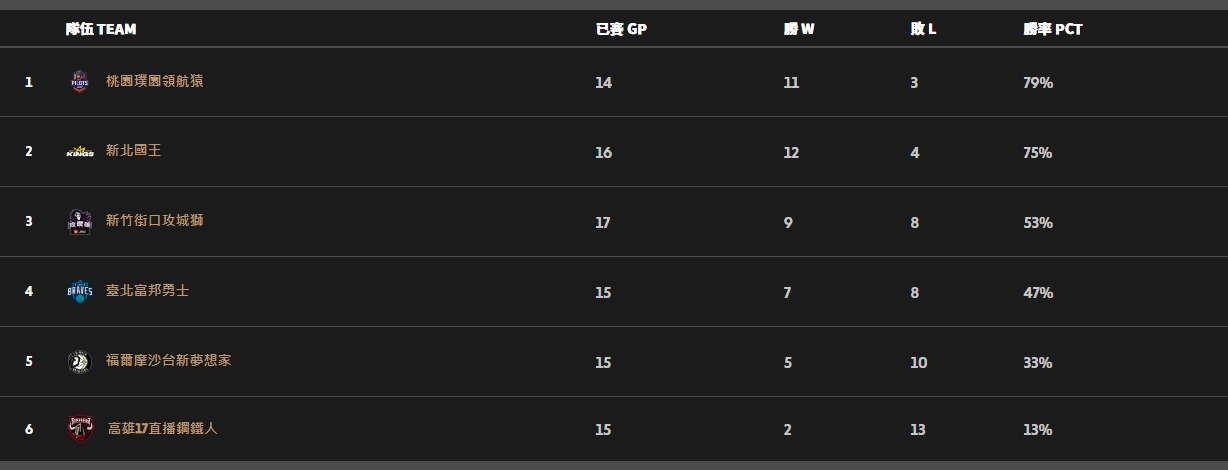The width and height of the screenshot is (1228, 470).
Task: Open the 臺北富邦勇士 team link
Action: (148, 291)
